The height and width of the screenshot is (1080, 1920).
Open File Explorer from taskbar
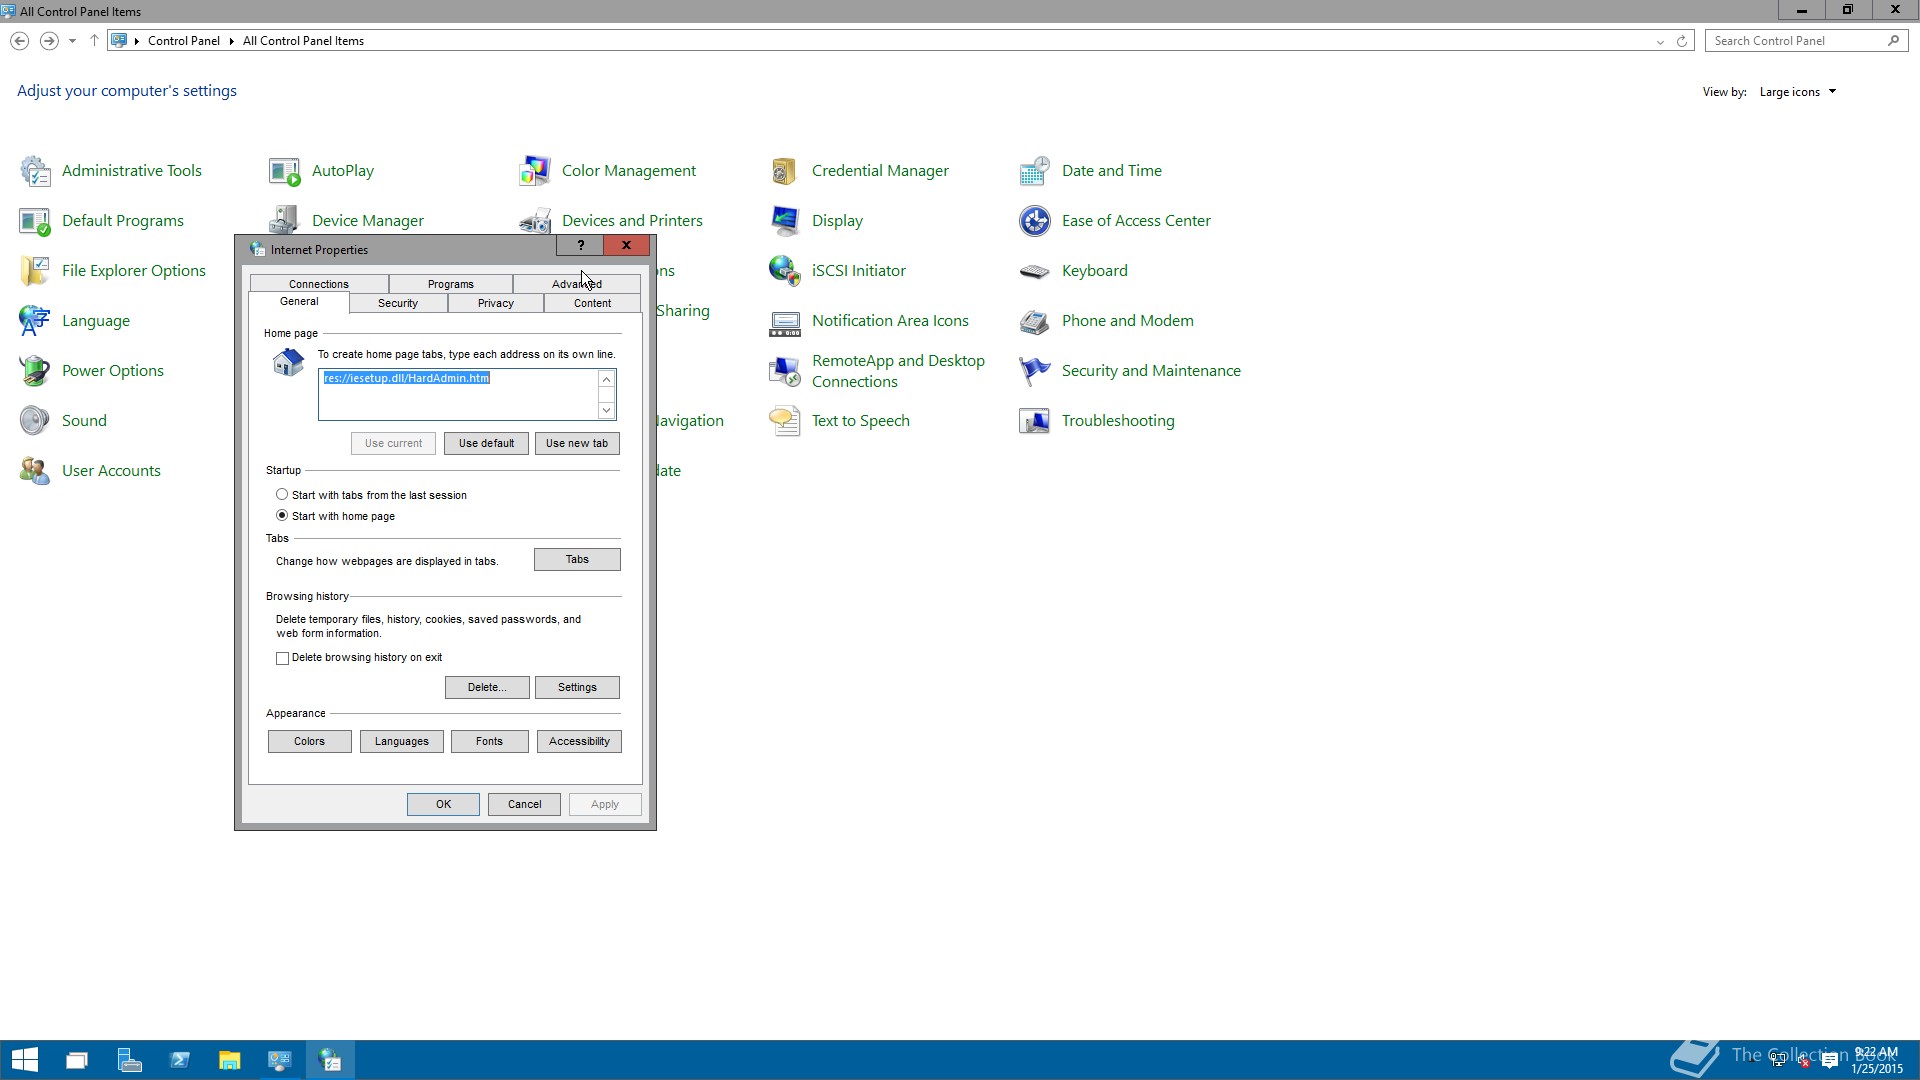click(230, 1060)
